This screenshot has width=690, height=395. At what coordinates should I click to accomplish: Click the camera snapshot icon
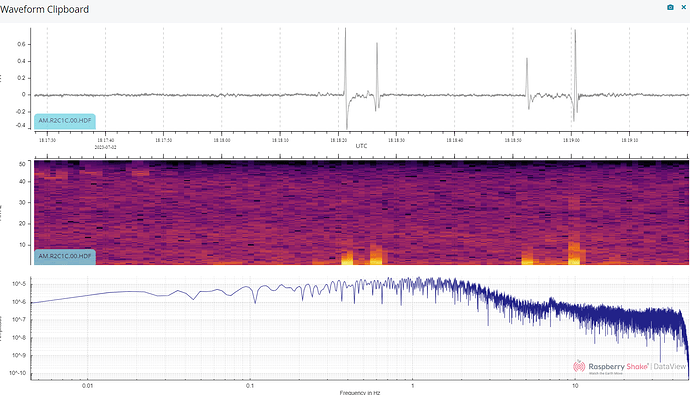[670, 7]
